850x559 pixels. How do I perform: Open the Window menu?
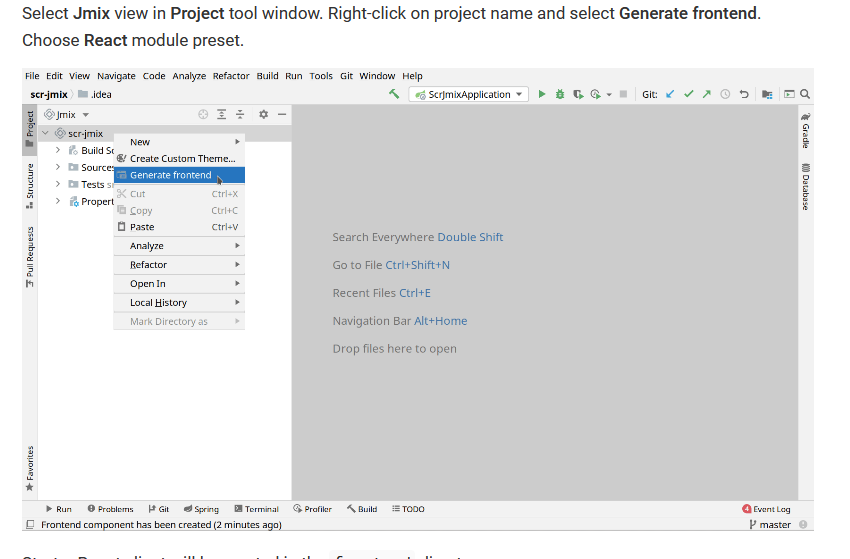(377, 76)
